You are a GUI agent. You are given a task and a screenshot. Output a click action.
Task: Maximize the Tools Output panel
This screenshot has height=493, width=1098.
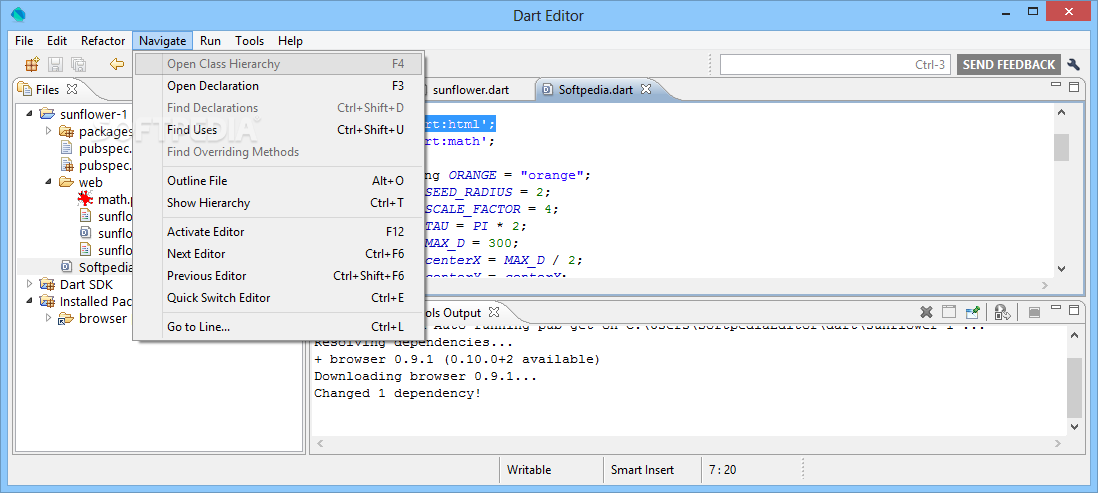pyautogui.click(x=1073, y=310)
